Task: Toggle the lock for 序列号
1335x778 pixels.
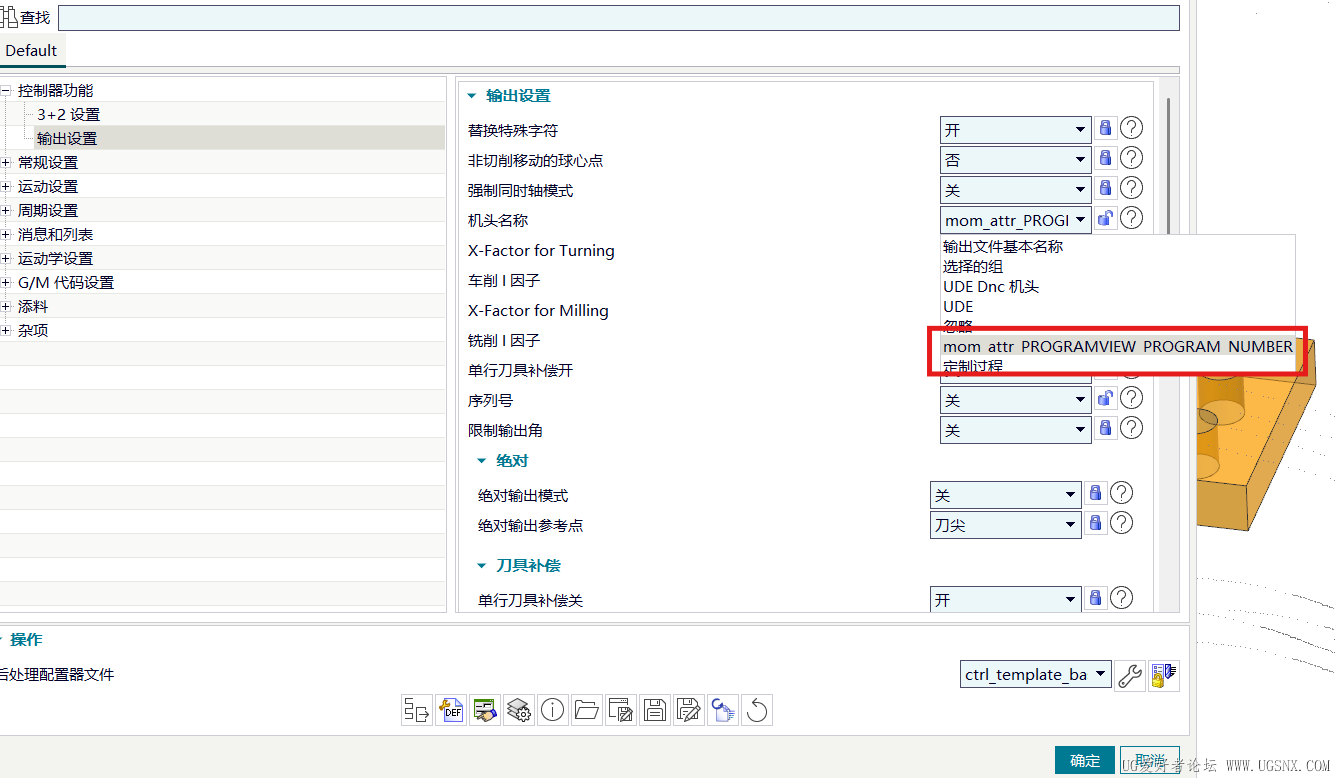Action: point(1105,398)
